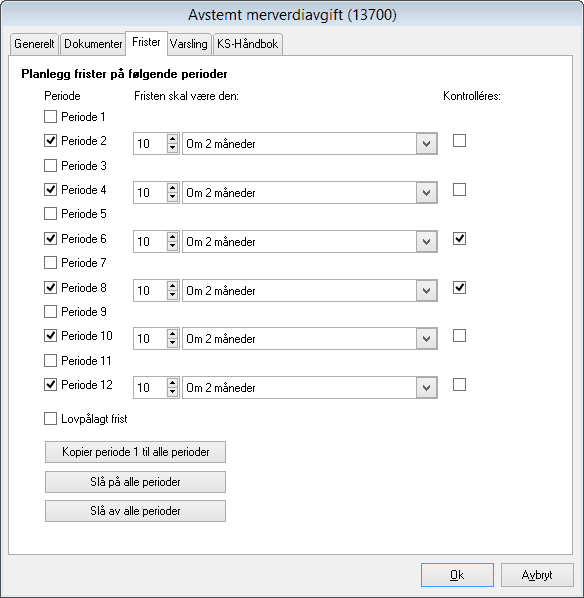Viewport: 584px width, 598px height.
Task: Check Kontrolléres for Periode 4
Action: click(x=459, y=190)
